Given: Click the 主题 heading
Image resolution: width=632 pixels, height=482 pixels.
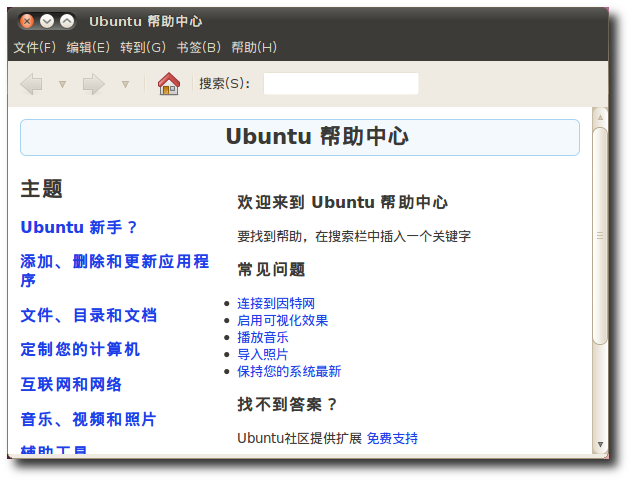Looking at the screenshot, I should coord(42,189).
